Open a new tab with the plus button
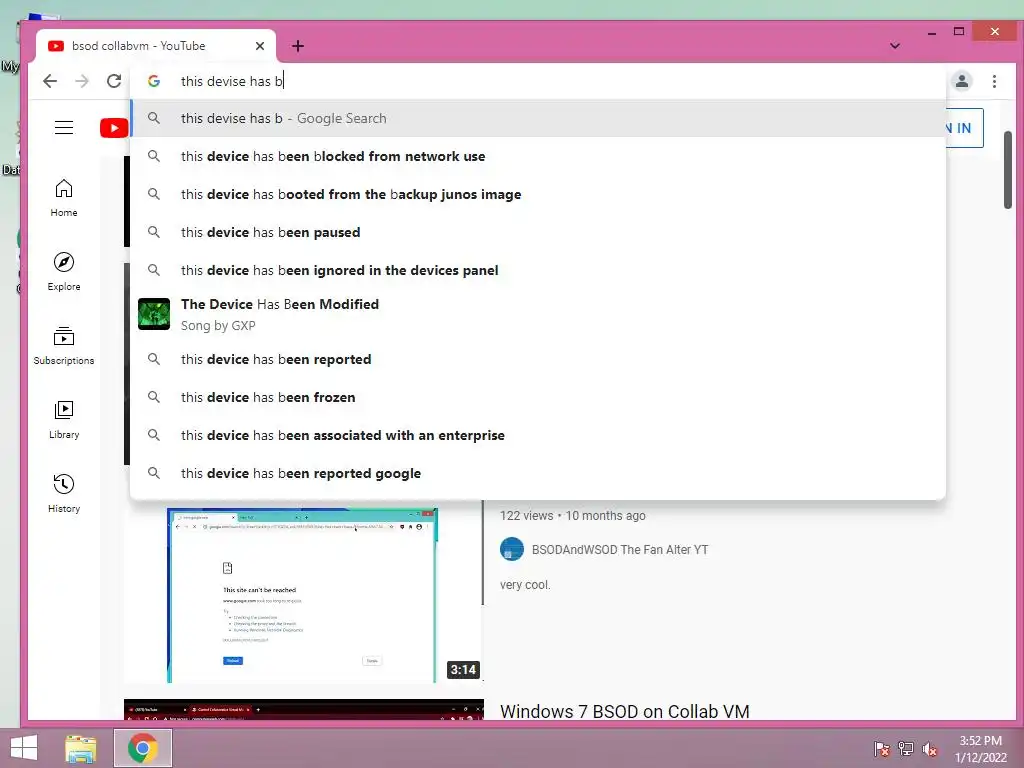 coord(298,46)
